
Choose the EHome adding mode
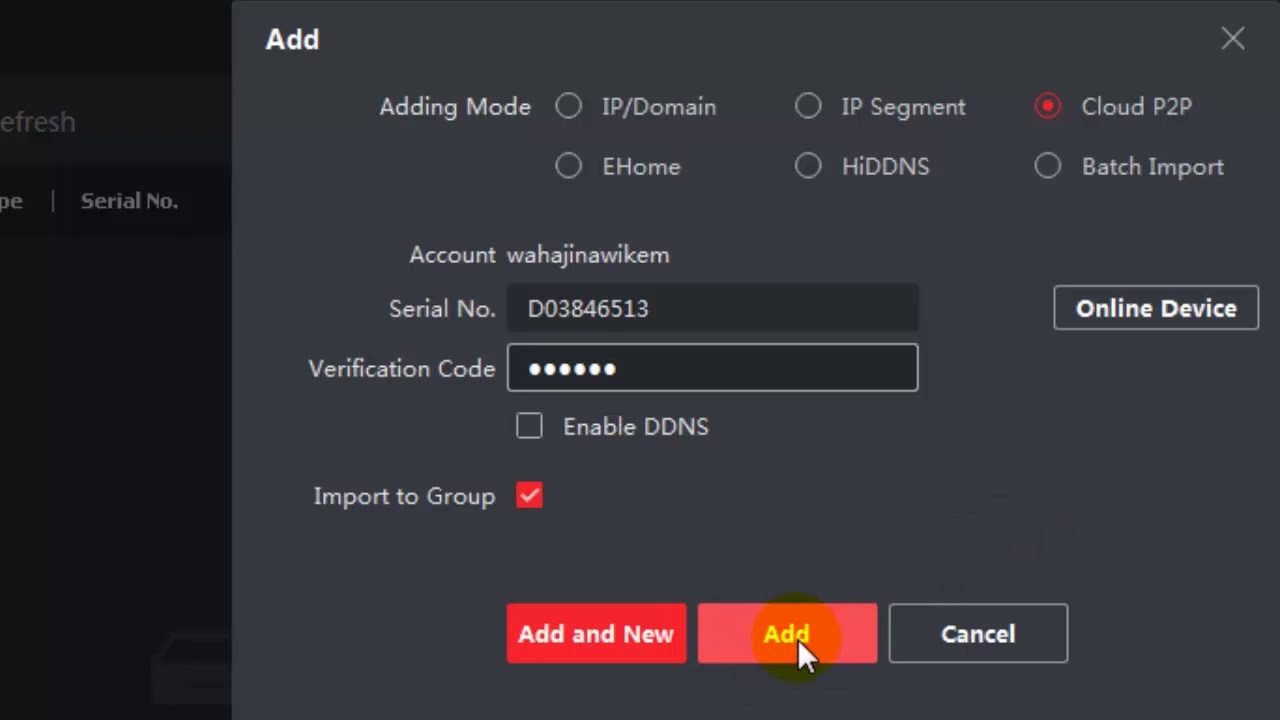click(x=569, y=166)
